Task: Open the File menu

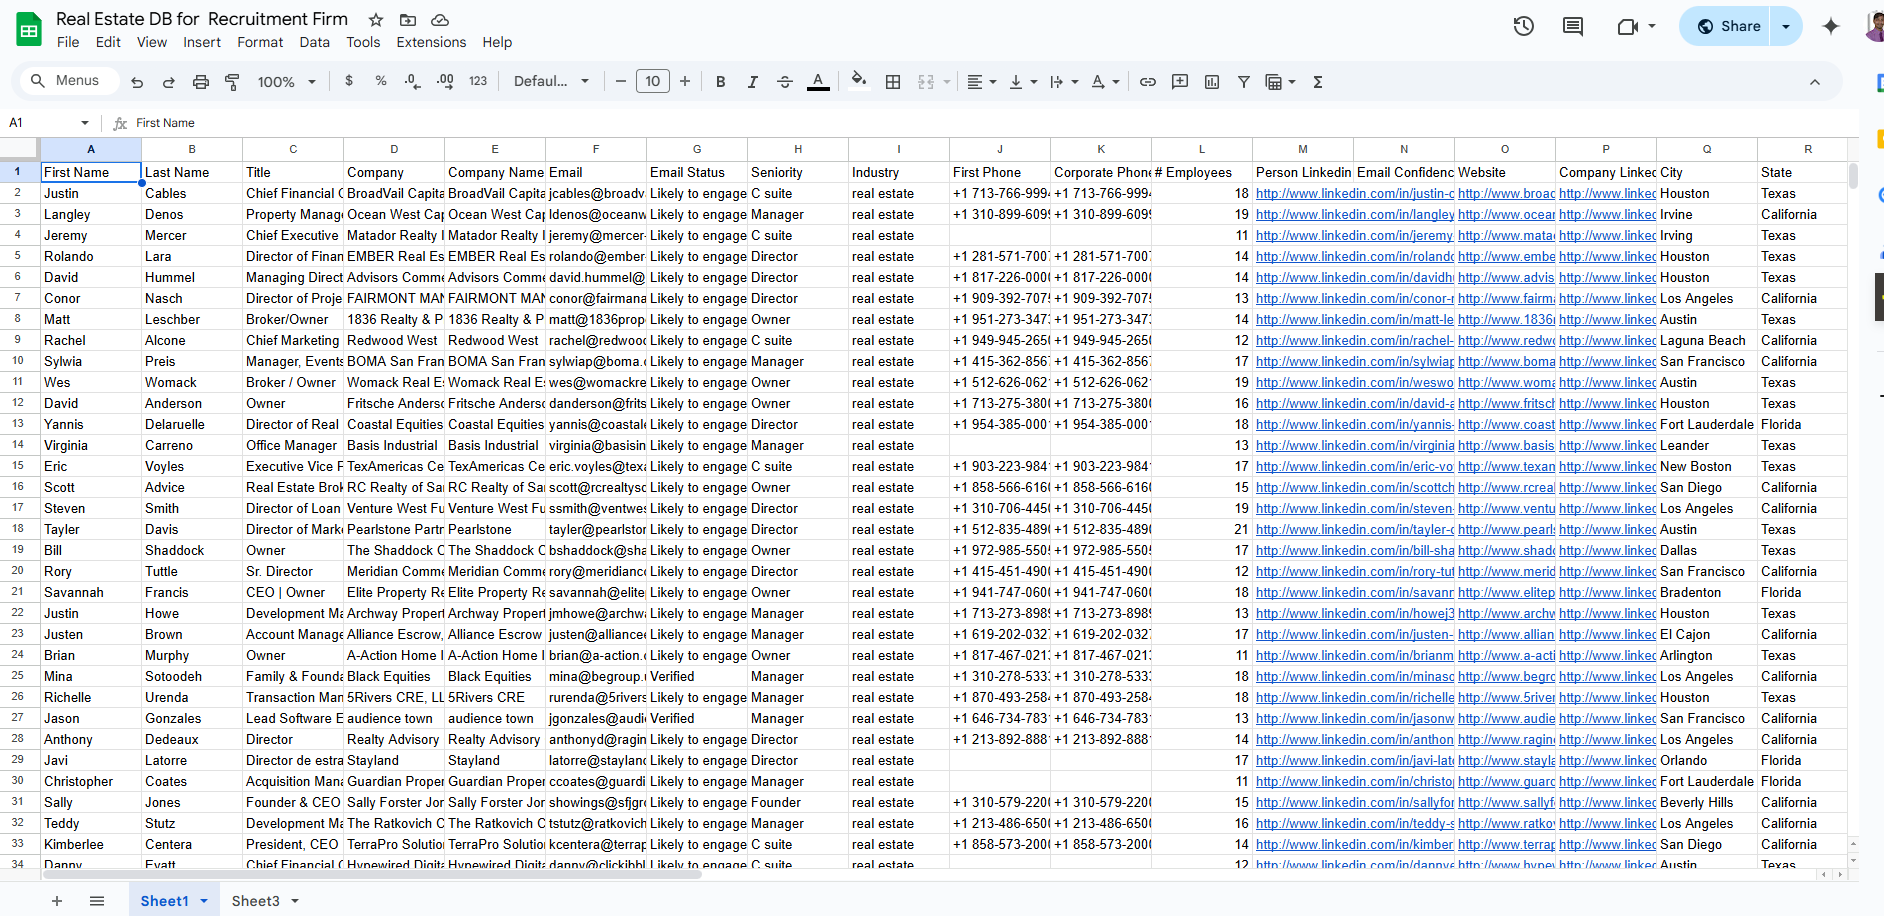Action: 68,42
